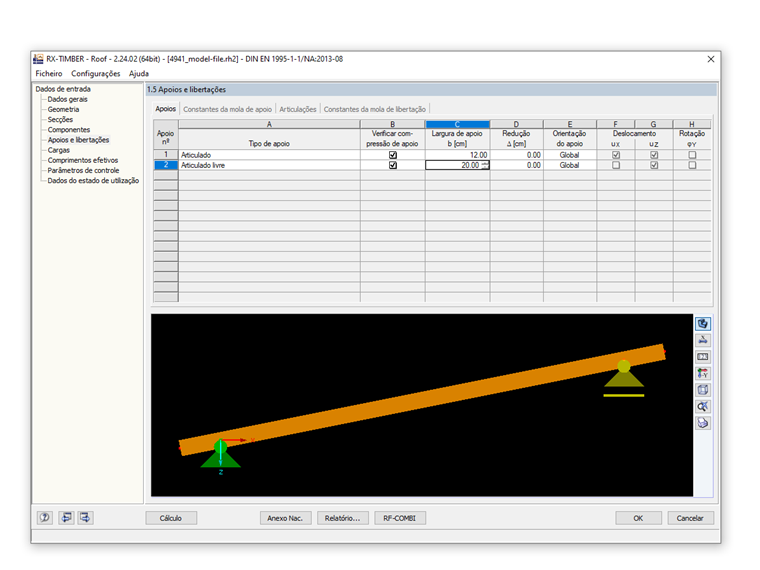760x570 pixels.
Task: Click column C header
Action: click(458, 124)
